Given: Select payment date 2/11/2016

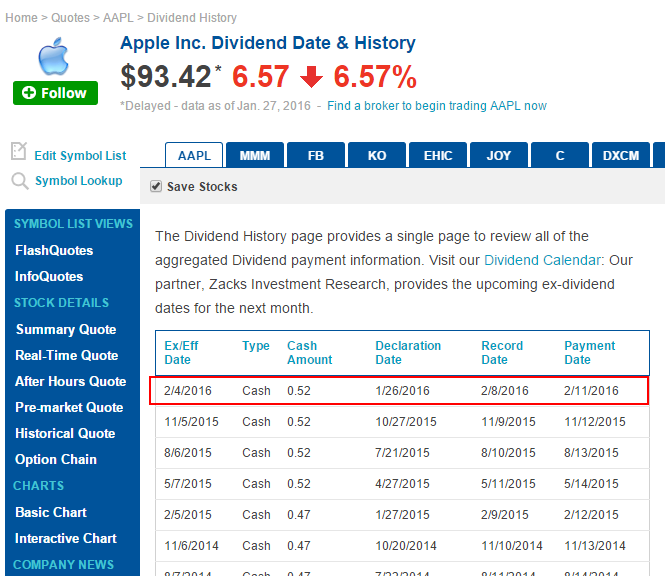Looking at the screenshot, I should [x=591, y=391].
